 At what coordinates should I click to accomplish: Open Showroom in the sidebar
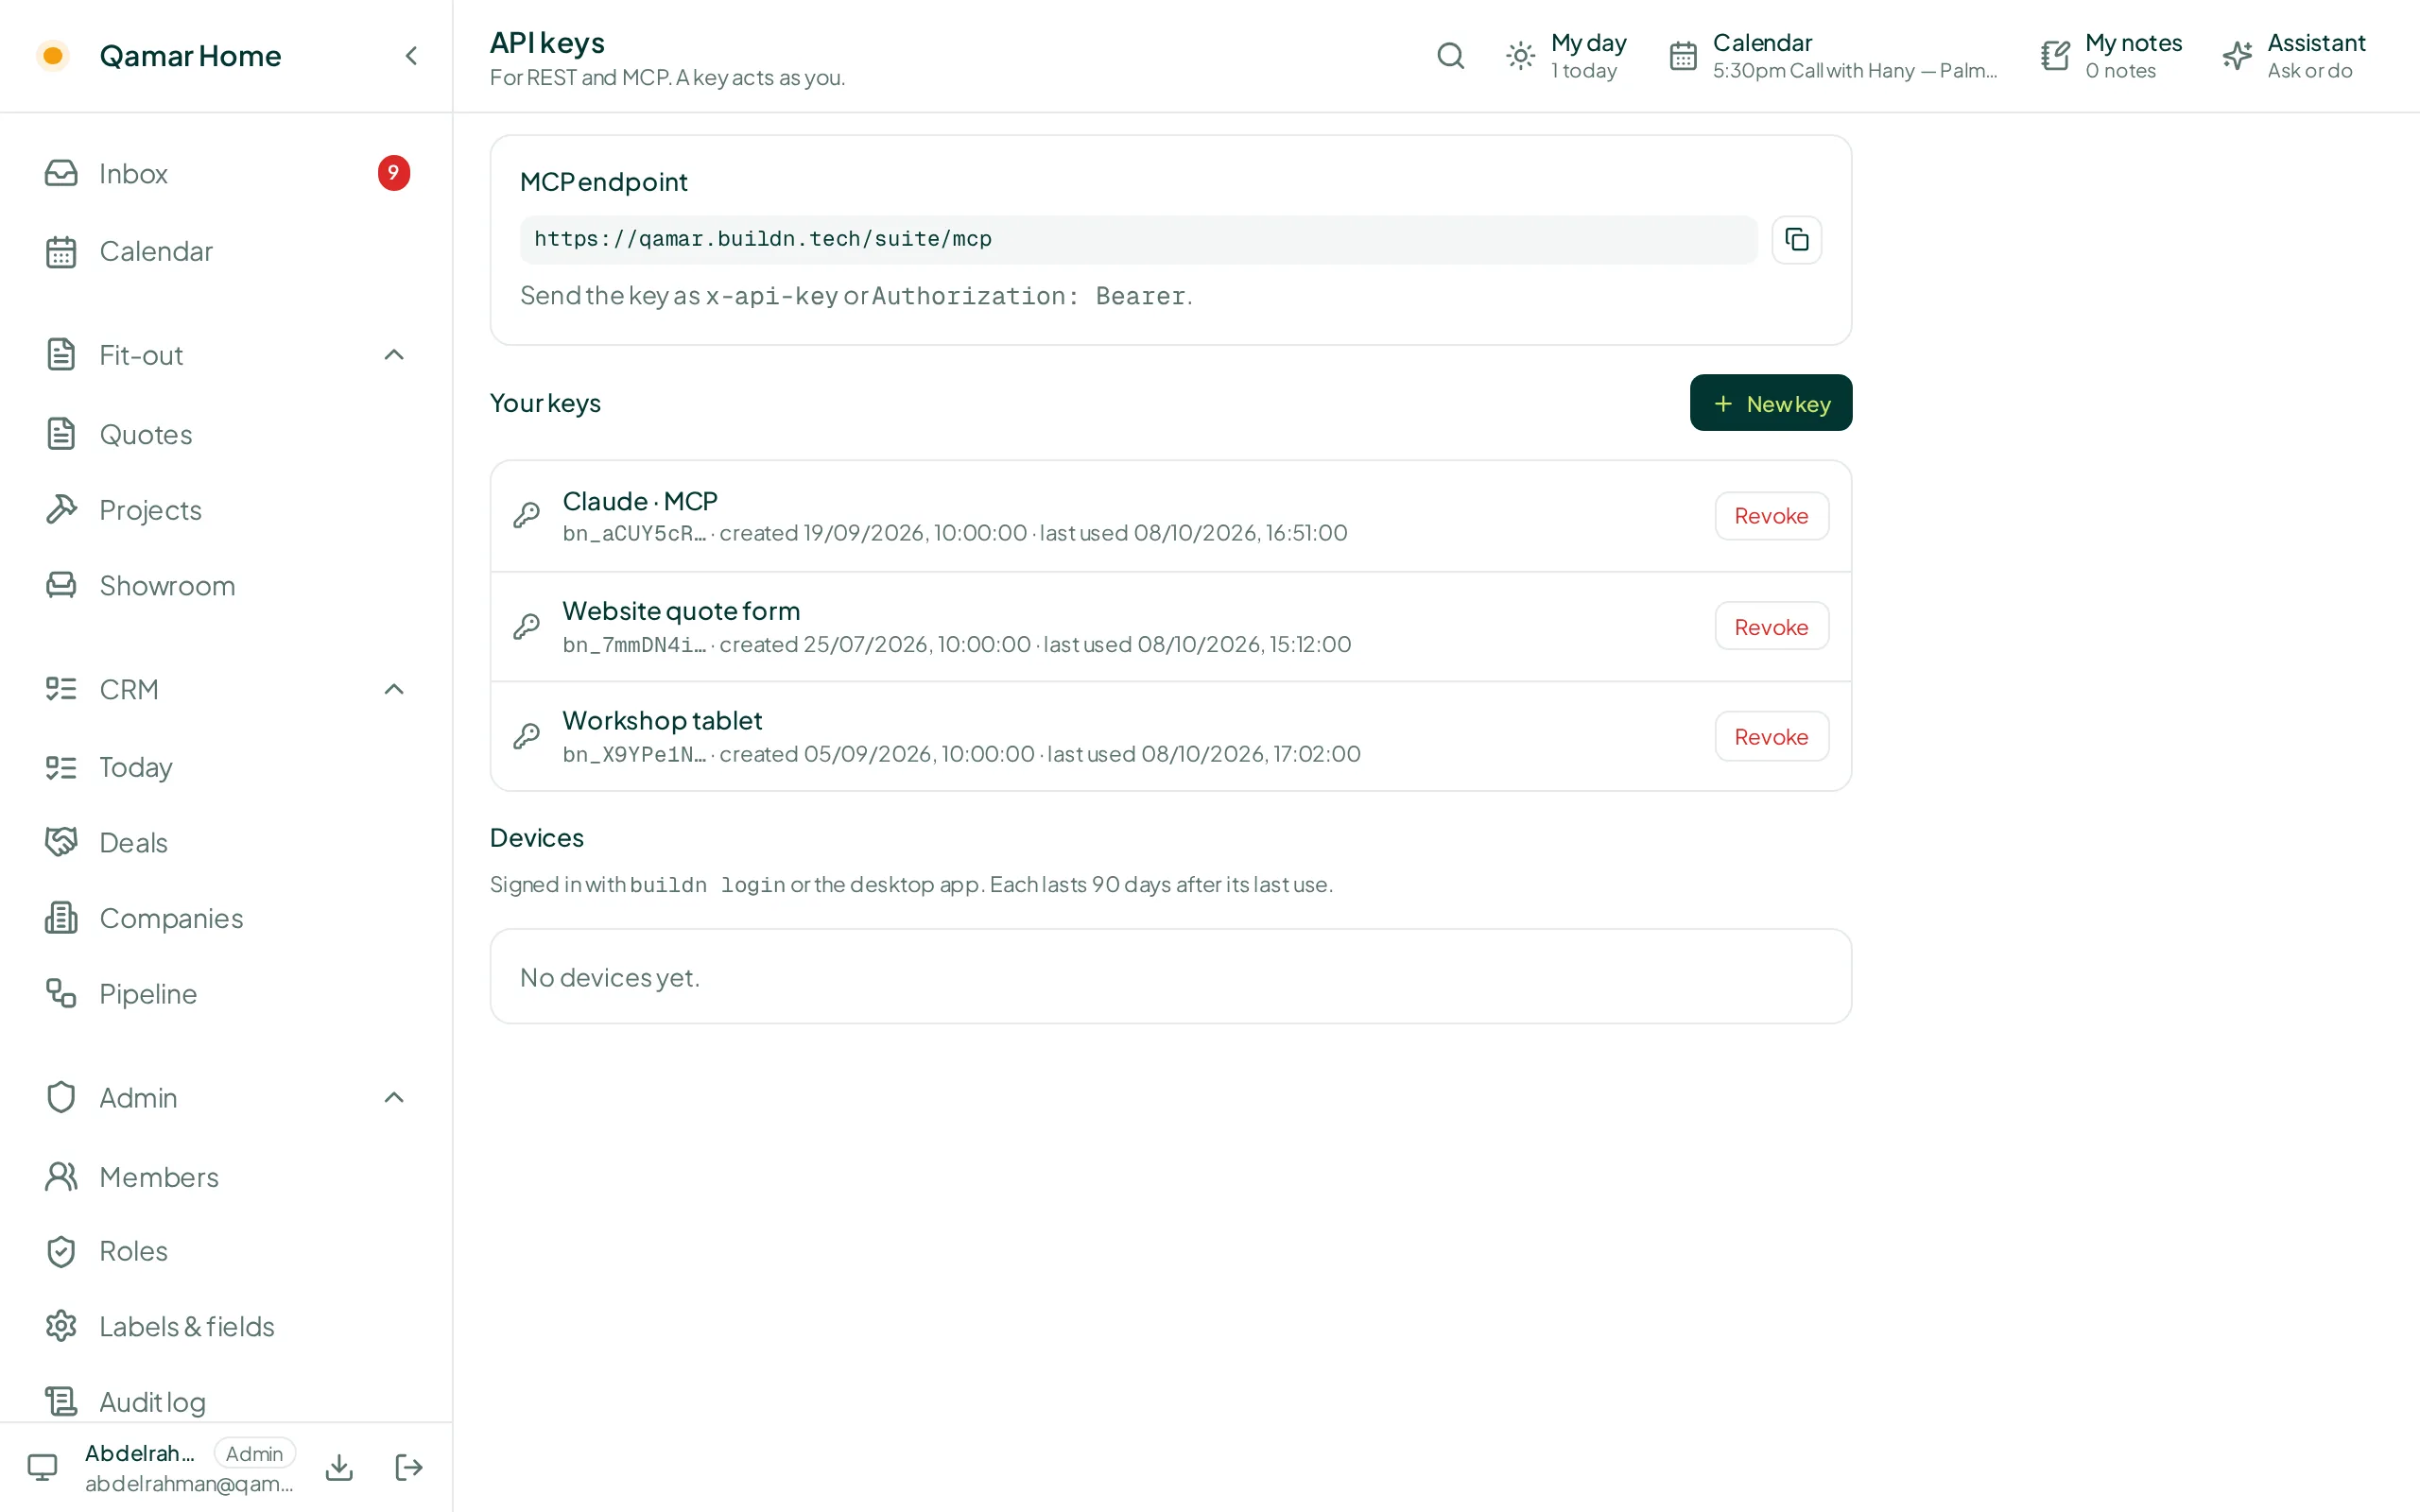[x=226, y=585]
